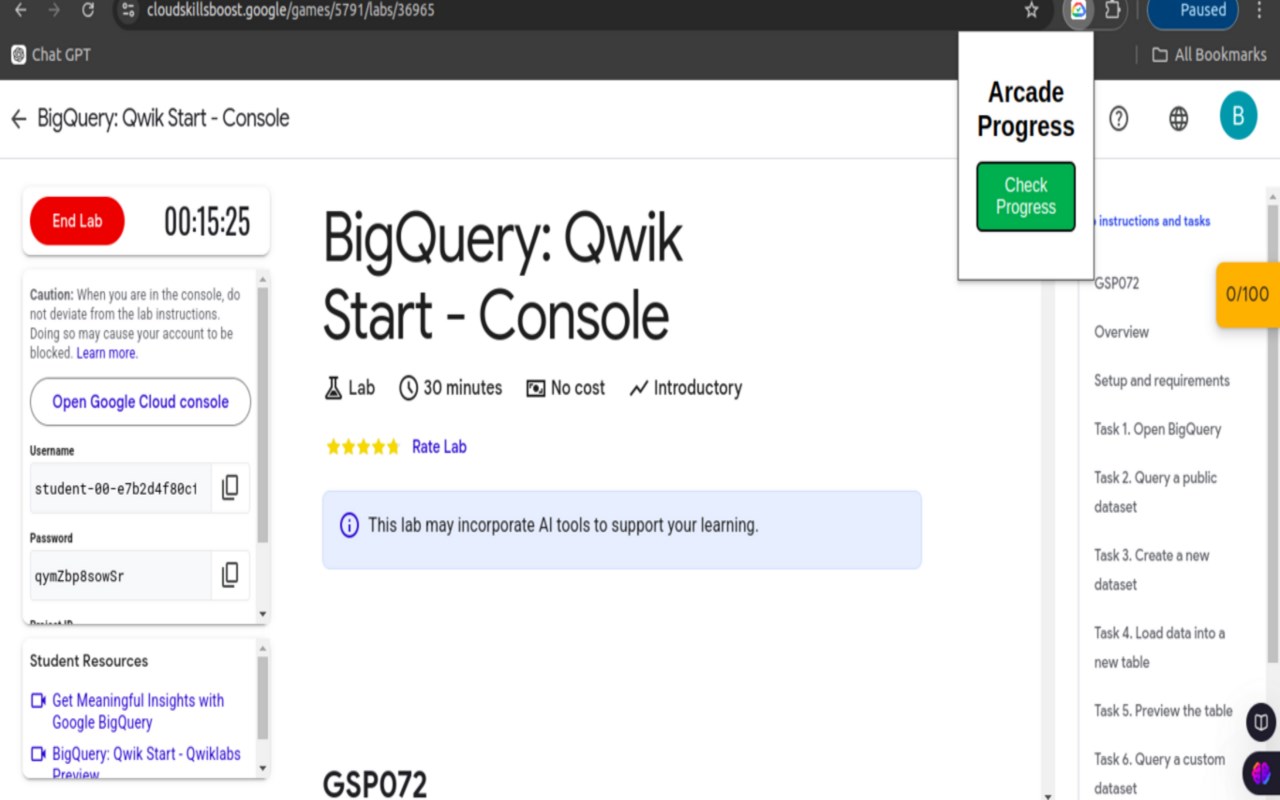1280x800 pixels.
Task: Click the info icon in AI tools notice
Action: (x=349, y=525)
